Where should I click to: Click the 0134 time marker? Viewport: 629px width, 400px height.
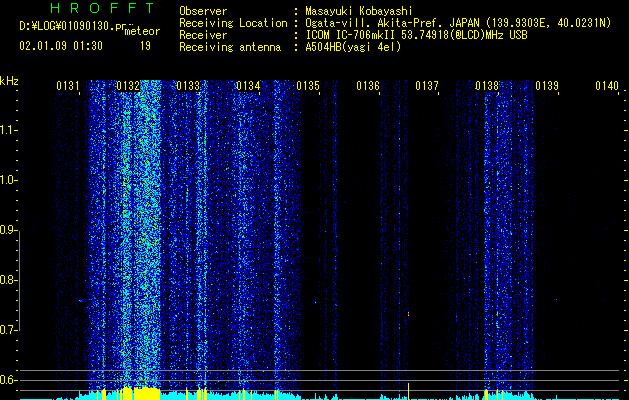248,86
